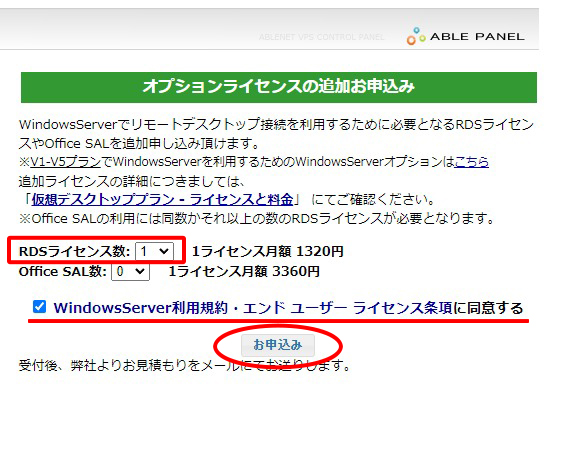
Task: Open the RDSライセンス数 dropdown
Action: (x=154, y=251)
